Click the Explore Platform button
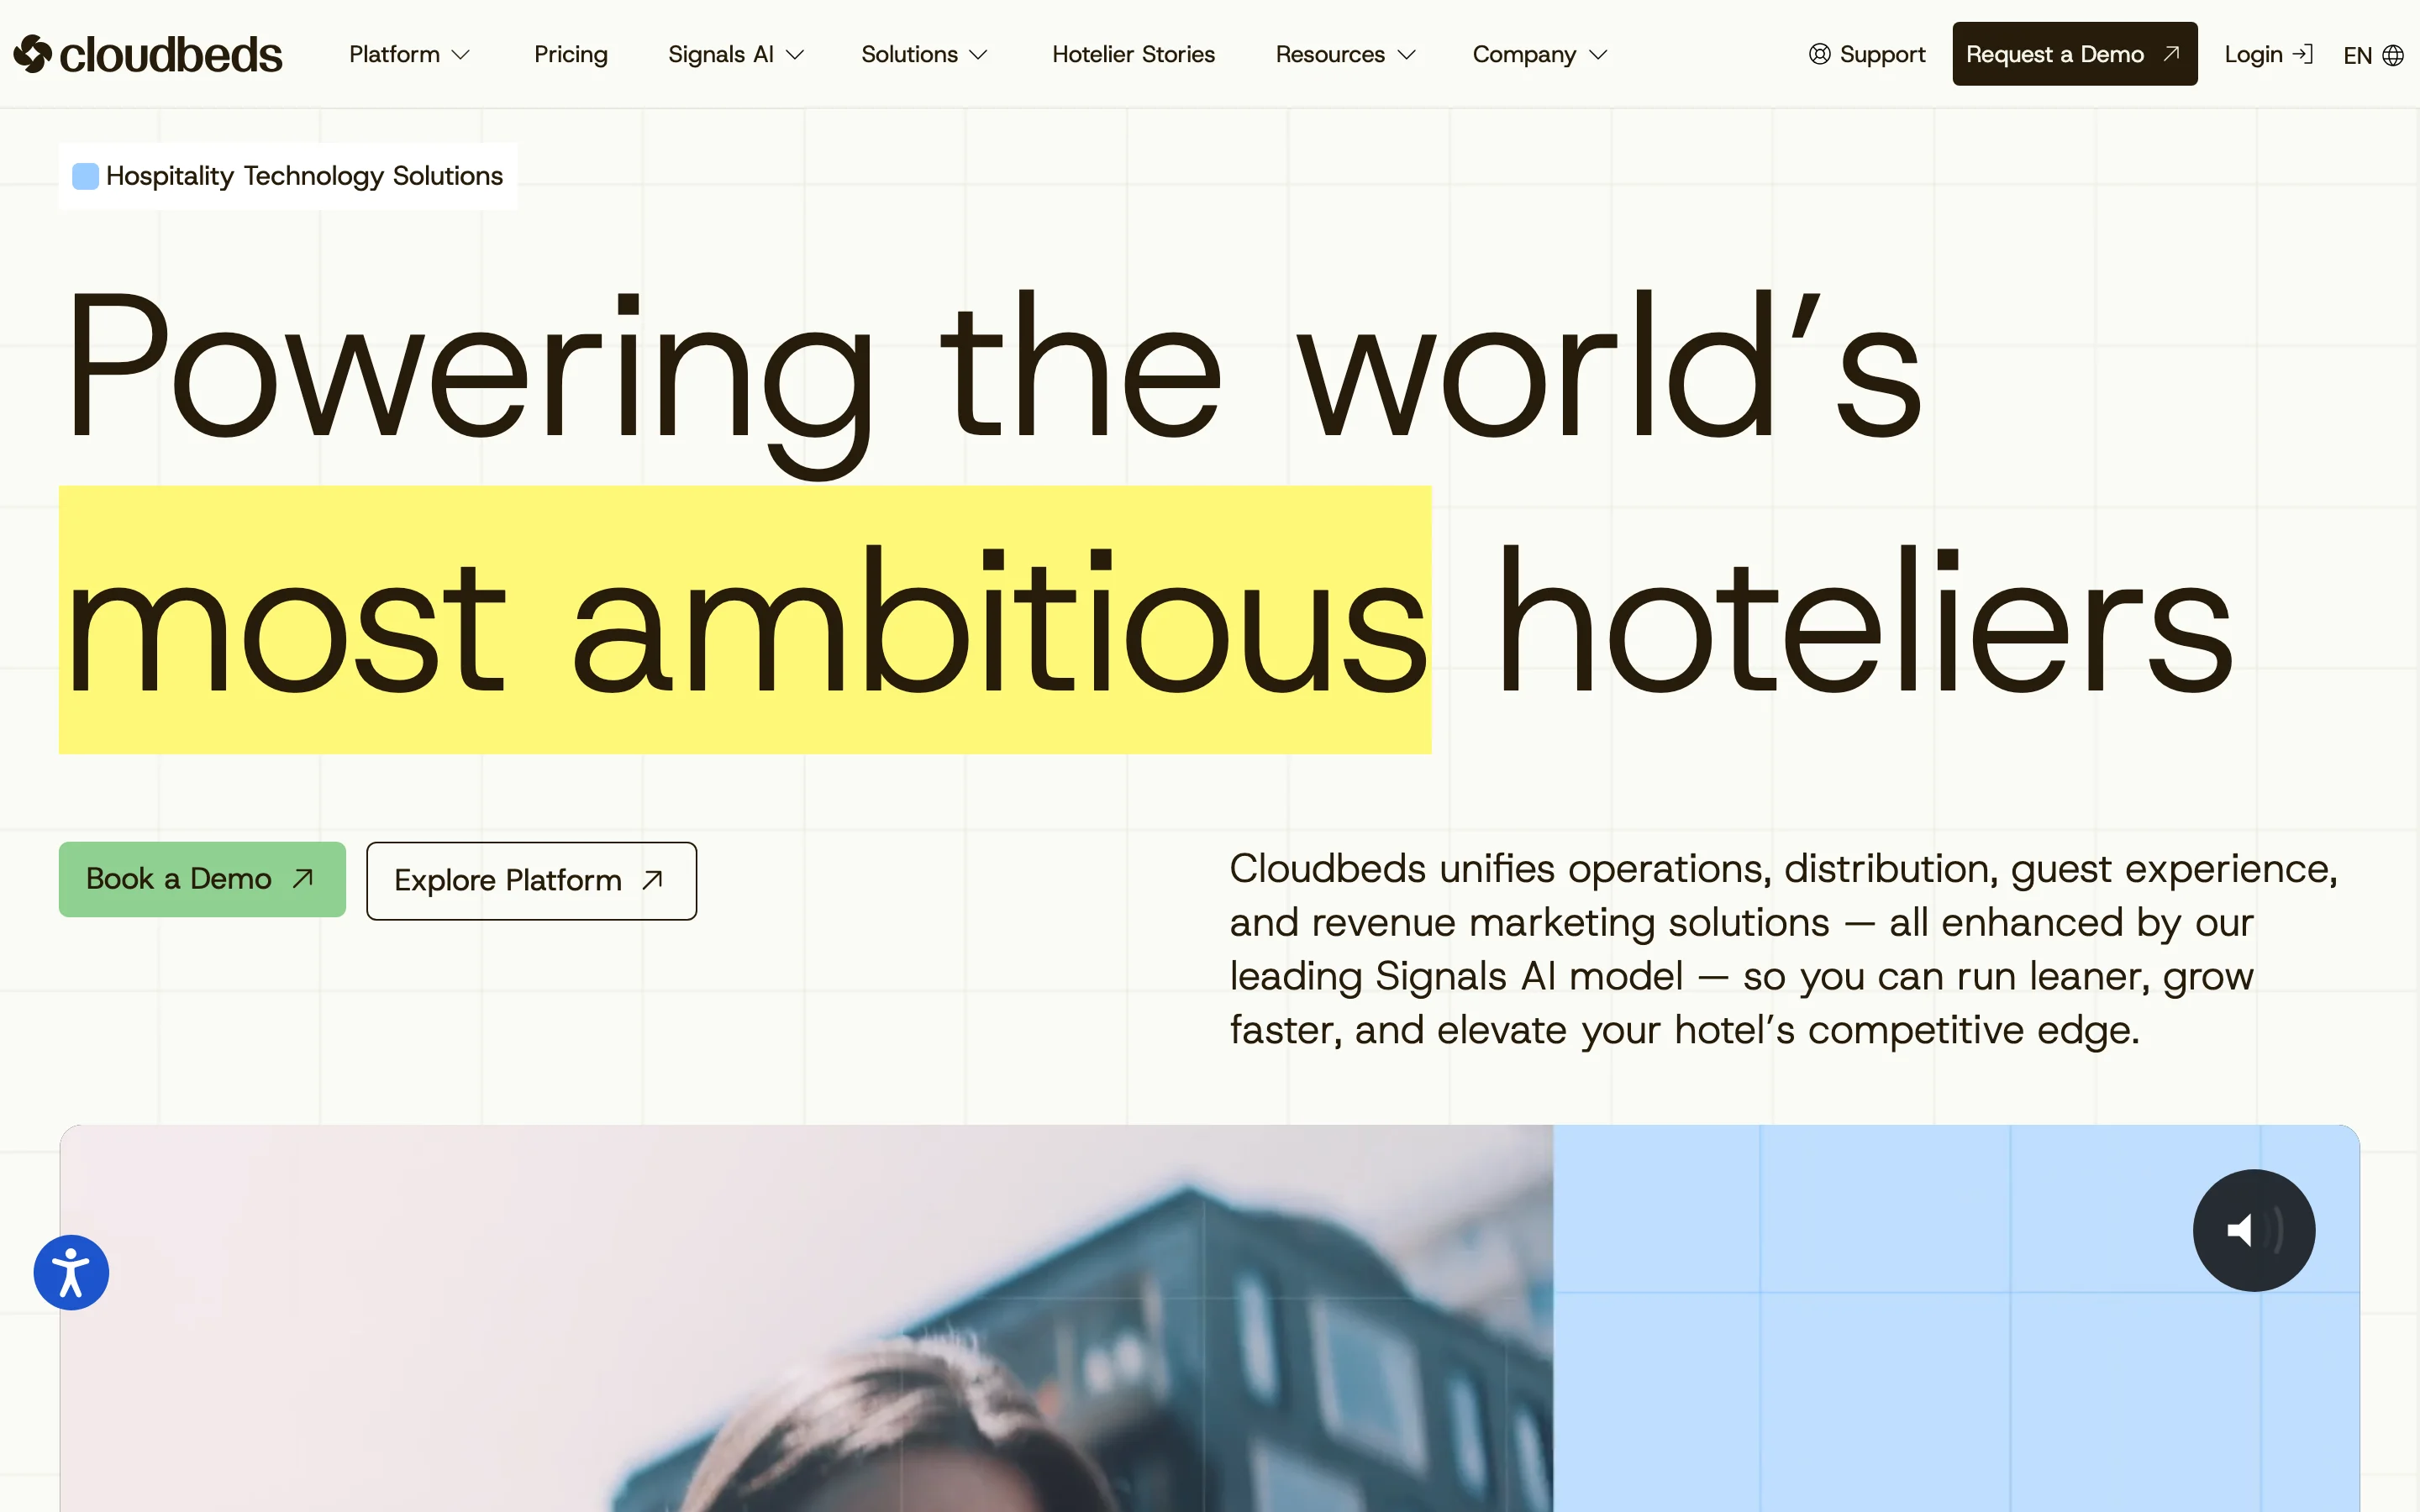This screenshot has height=1512, width=2420. (531, 880)
